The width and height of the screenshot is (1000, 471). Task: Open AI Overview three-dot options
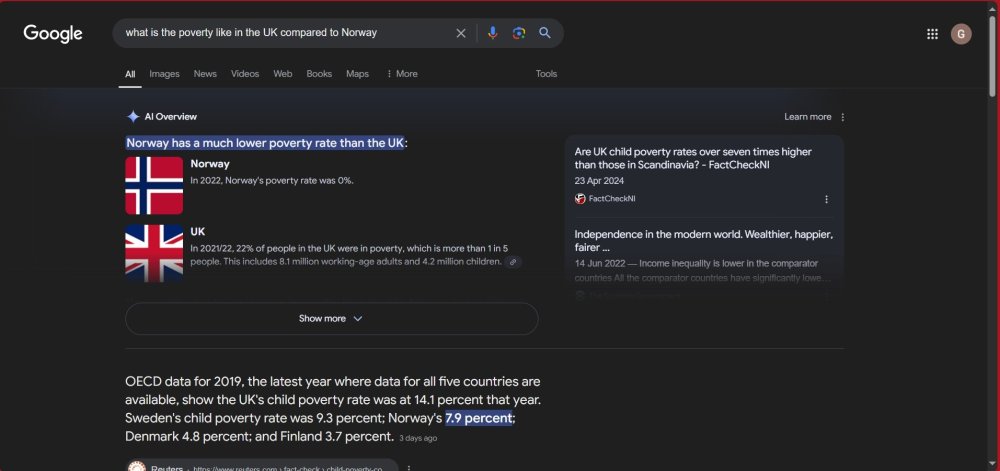coord(842,117)
